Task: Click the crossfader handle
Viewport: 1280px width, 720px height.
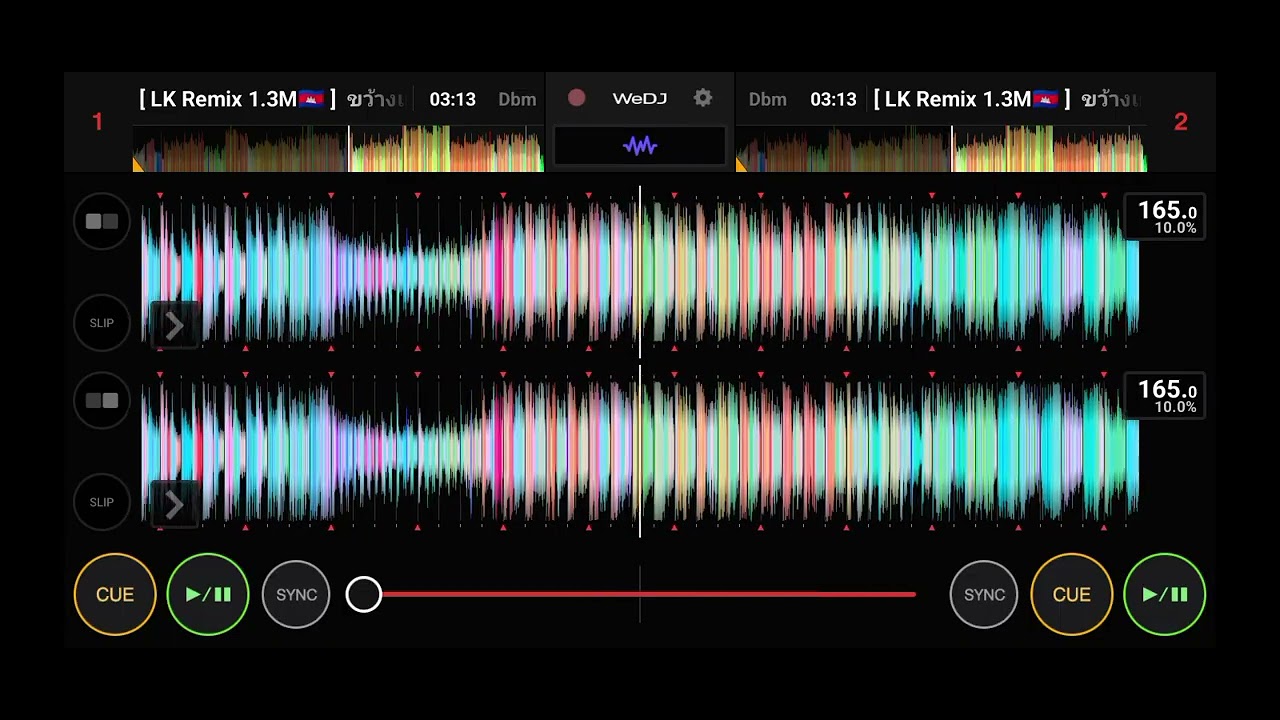Action: pos(364,594)
